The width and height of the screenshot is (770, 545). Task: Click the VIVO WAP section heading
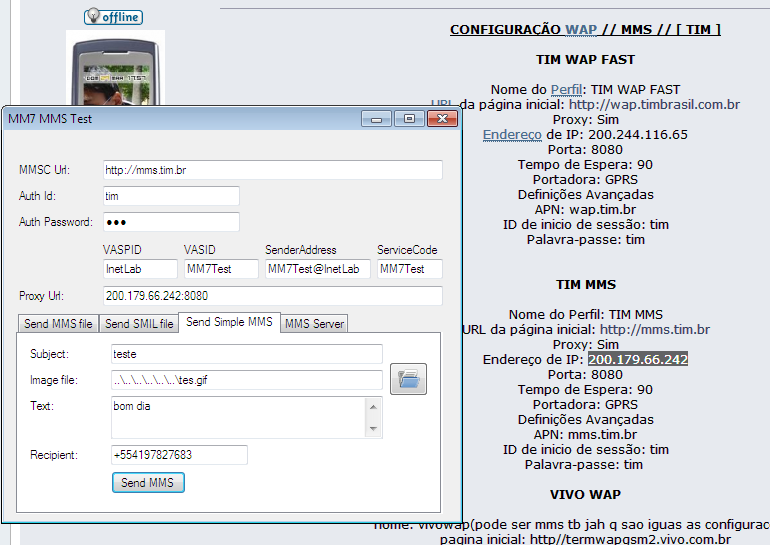[x=585, y=494]
